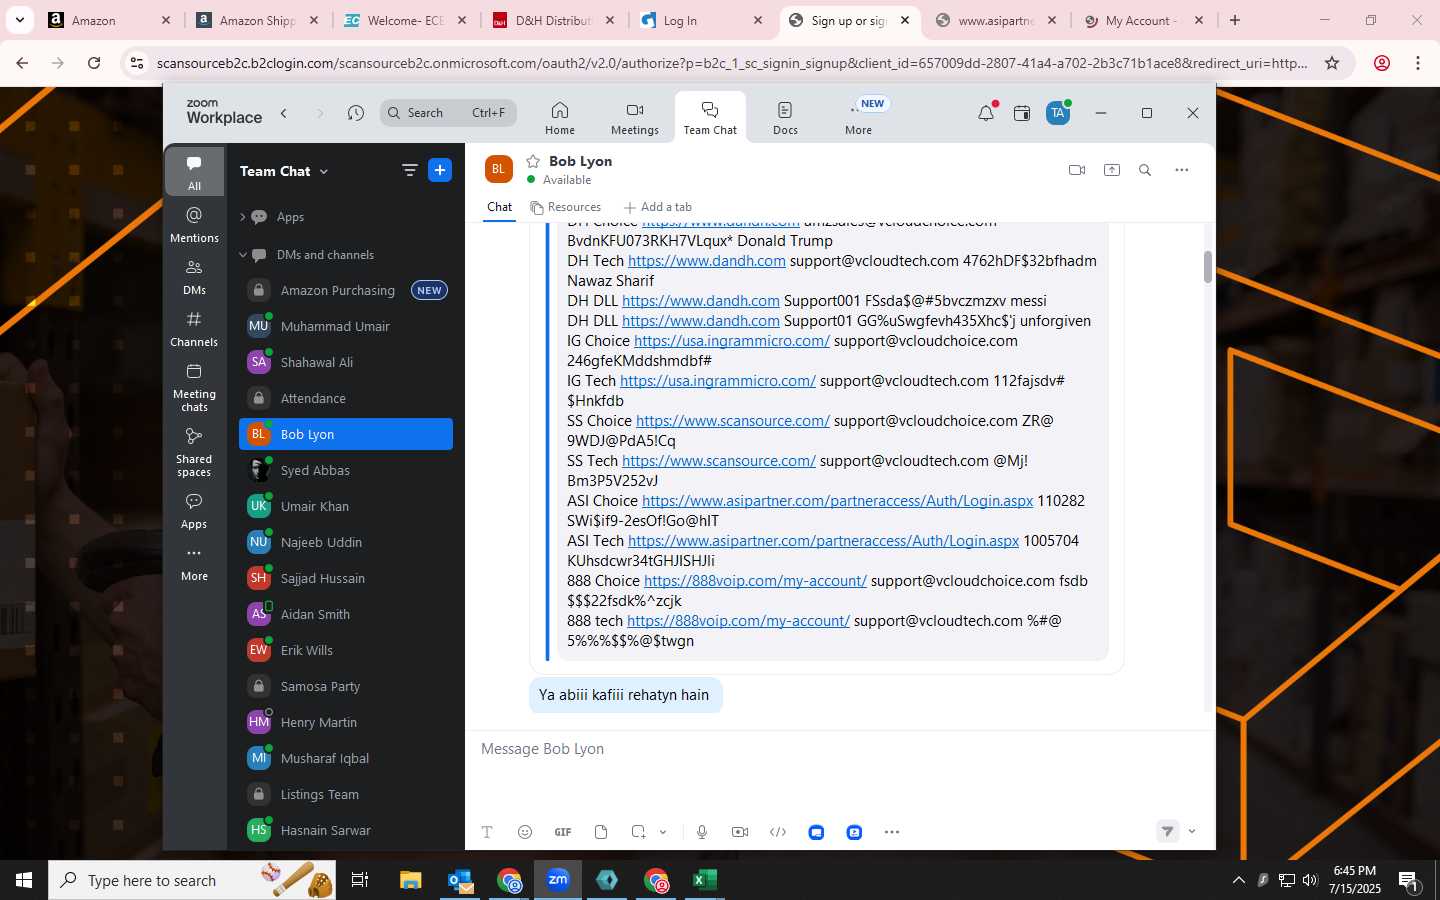
Task: Insert a code snippet icon
Action: click(x=778, y=832)
